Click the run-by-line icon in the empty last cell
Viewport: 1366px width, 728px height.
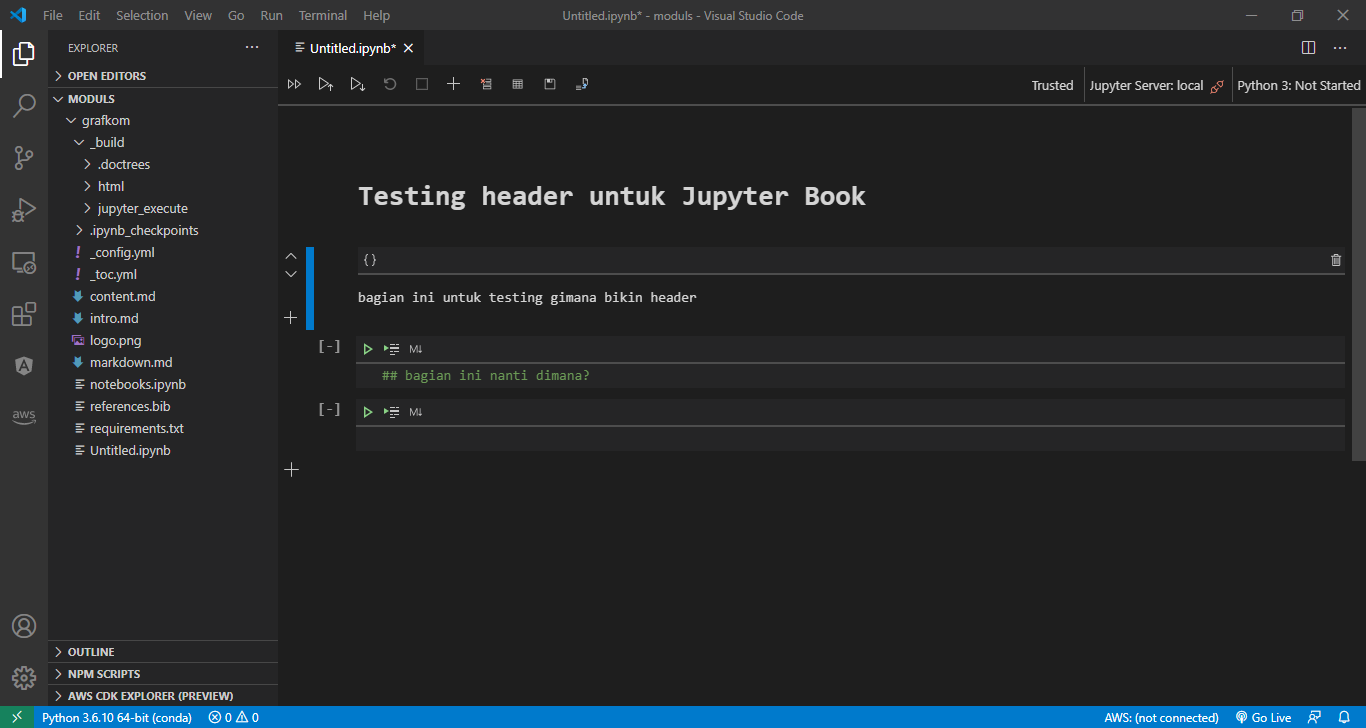click(x=392, y=412)
